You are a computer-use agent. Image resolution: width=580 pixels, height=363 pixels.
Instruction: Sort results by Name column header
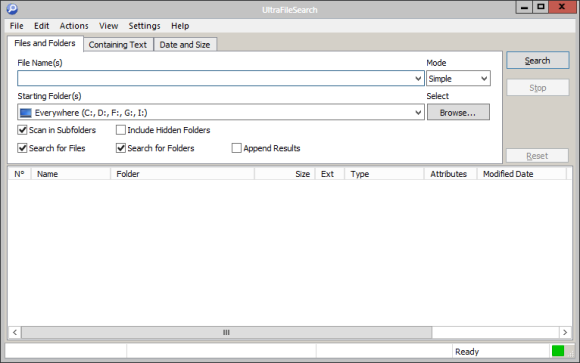click(x=71, y=174)
